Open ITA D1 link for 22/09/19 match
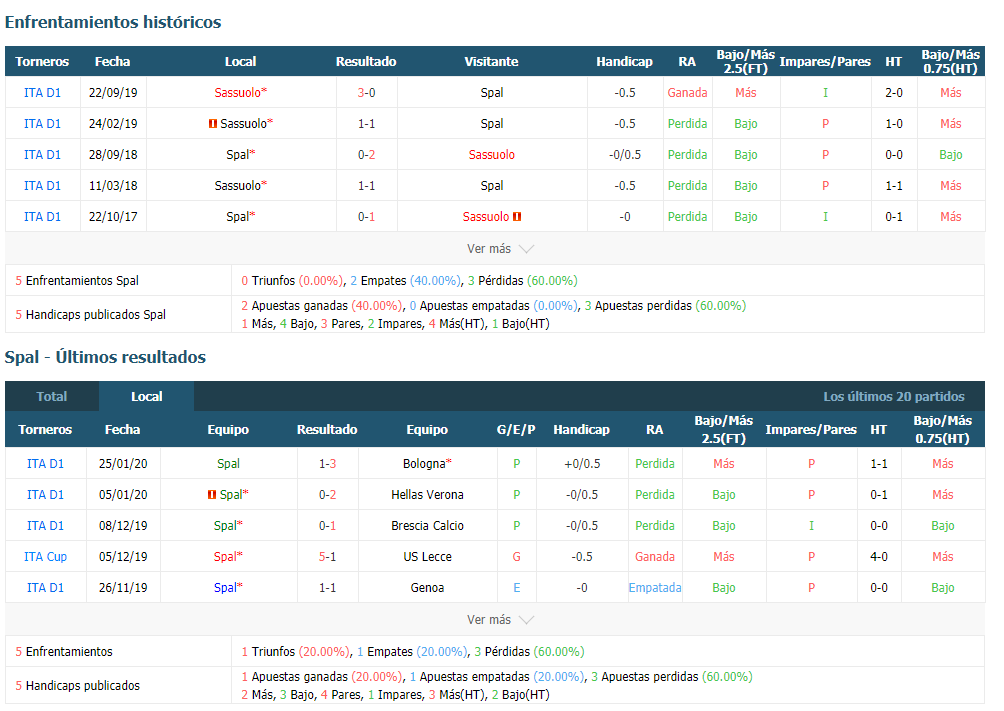 pos(42,93)
